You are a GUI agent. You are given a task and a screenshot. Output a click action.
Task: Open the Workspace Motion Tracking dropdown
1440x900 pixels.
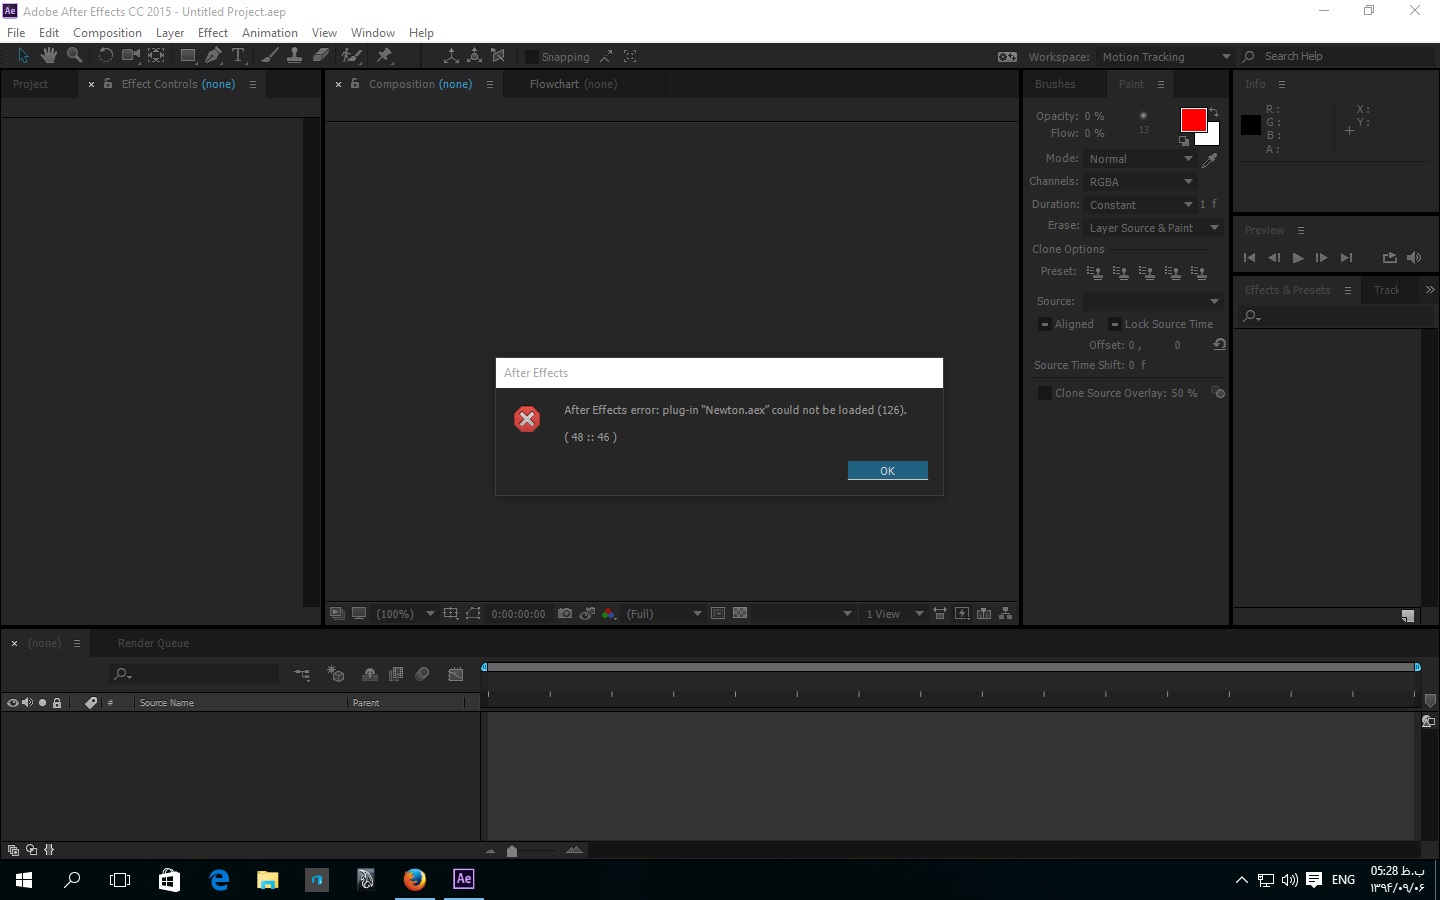click(1166, 57)
